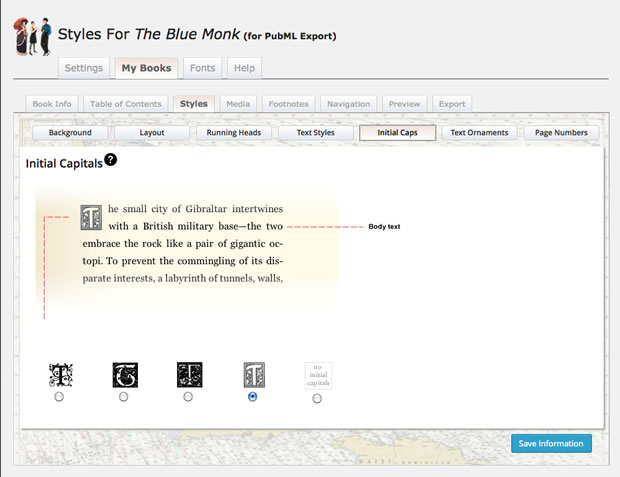
Task: Click the third dark floral square T image
Action: coord(189,375)
